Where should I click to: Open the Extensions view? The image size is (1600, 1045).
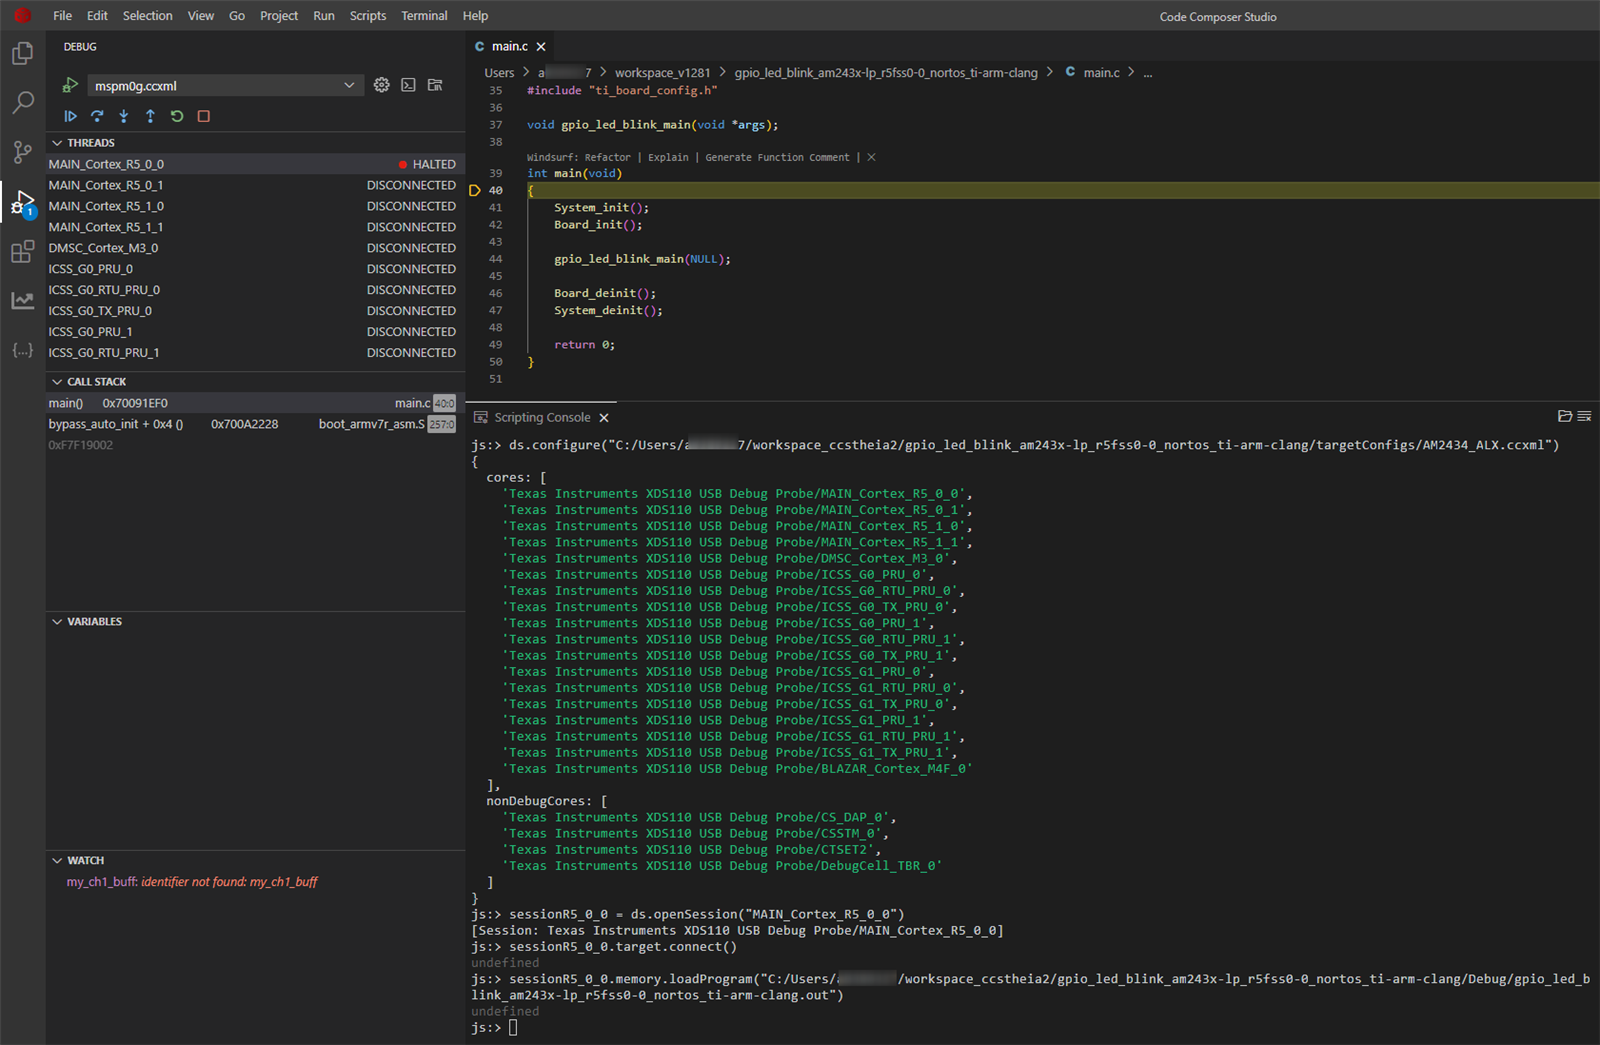pos(22,252)
